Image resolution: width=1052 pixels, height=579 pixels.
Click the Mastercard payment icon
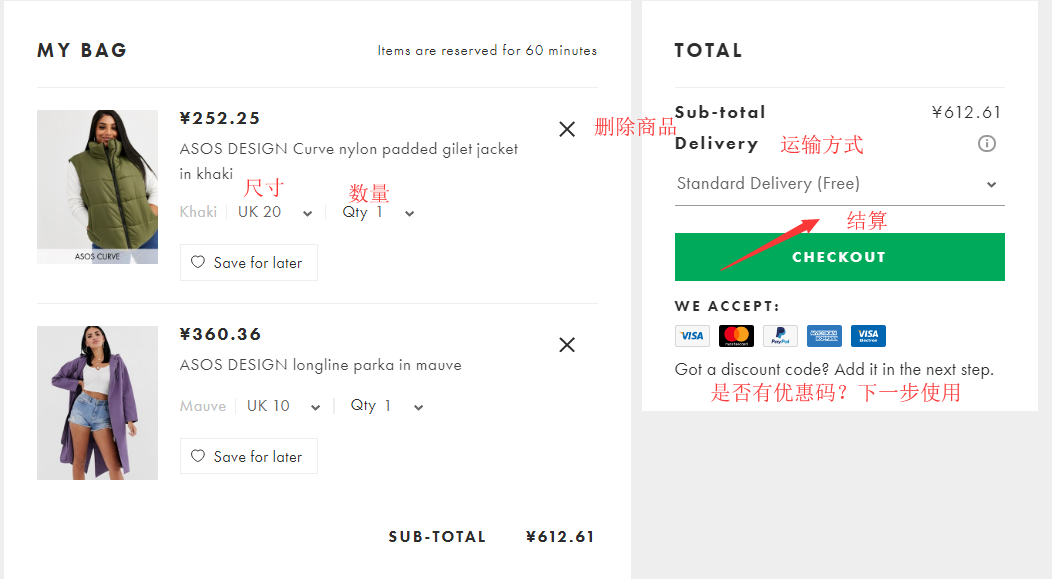pyautogui.click(x=736, y=336)
